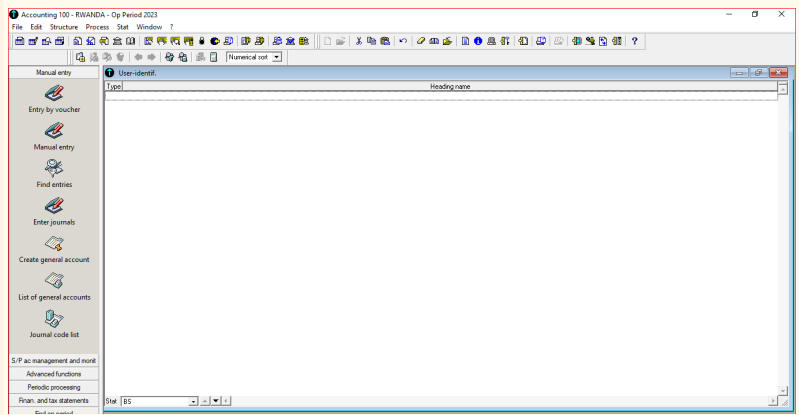
Task: Click the open folder toolbar icon
Action: [340, 41]
